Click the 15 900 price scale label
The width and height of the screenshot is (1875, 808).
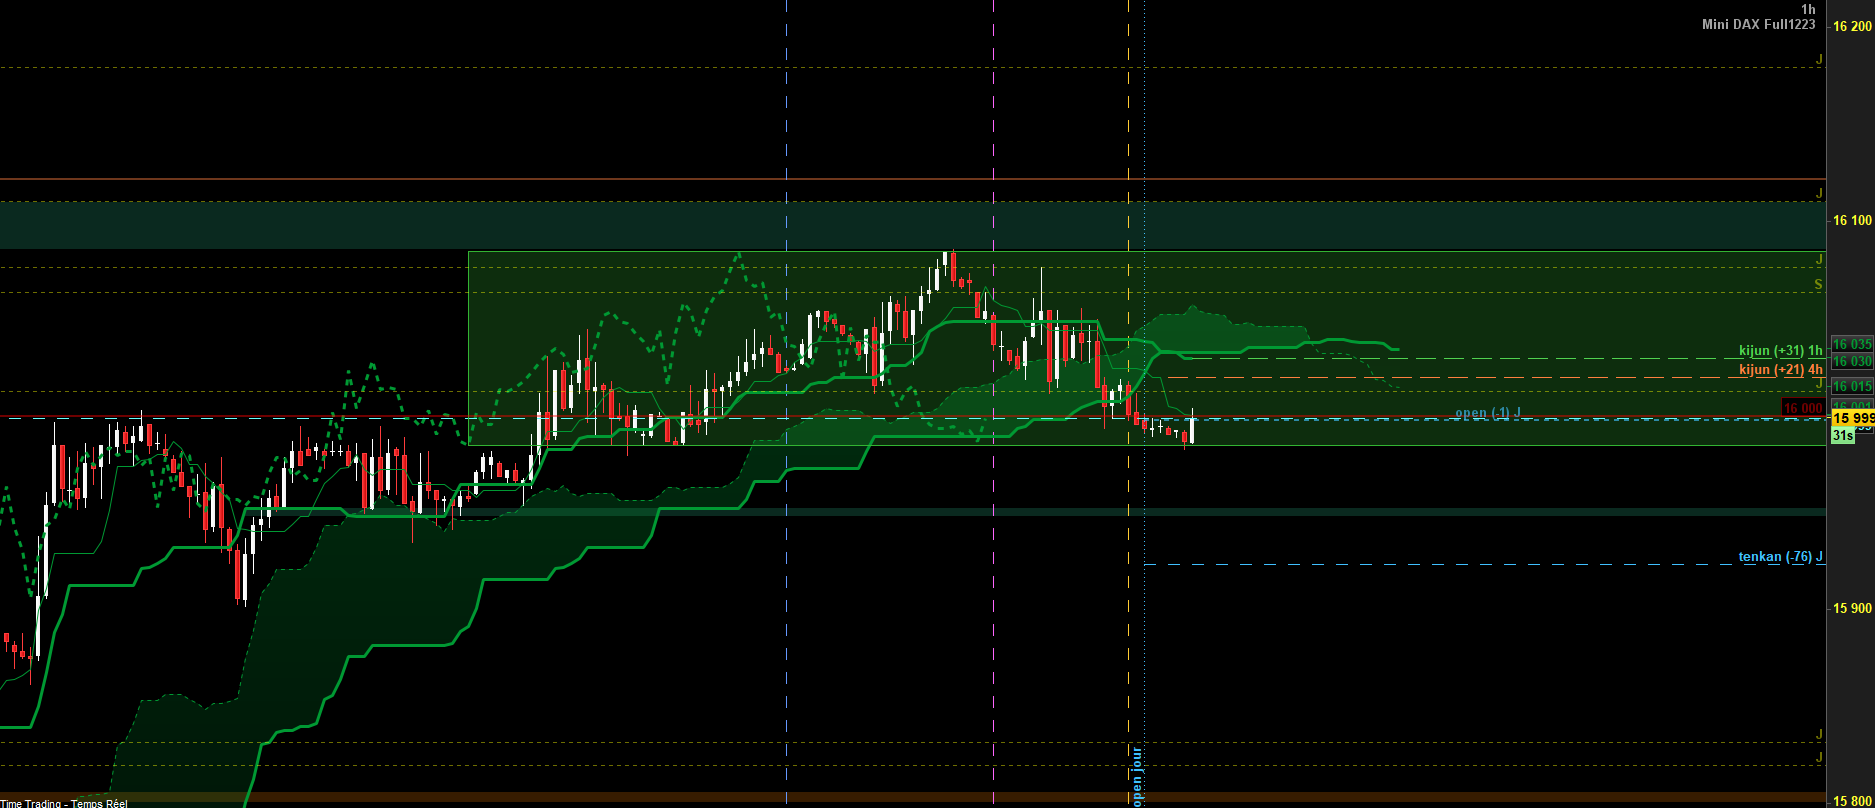coord(1851,608)
